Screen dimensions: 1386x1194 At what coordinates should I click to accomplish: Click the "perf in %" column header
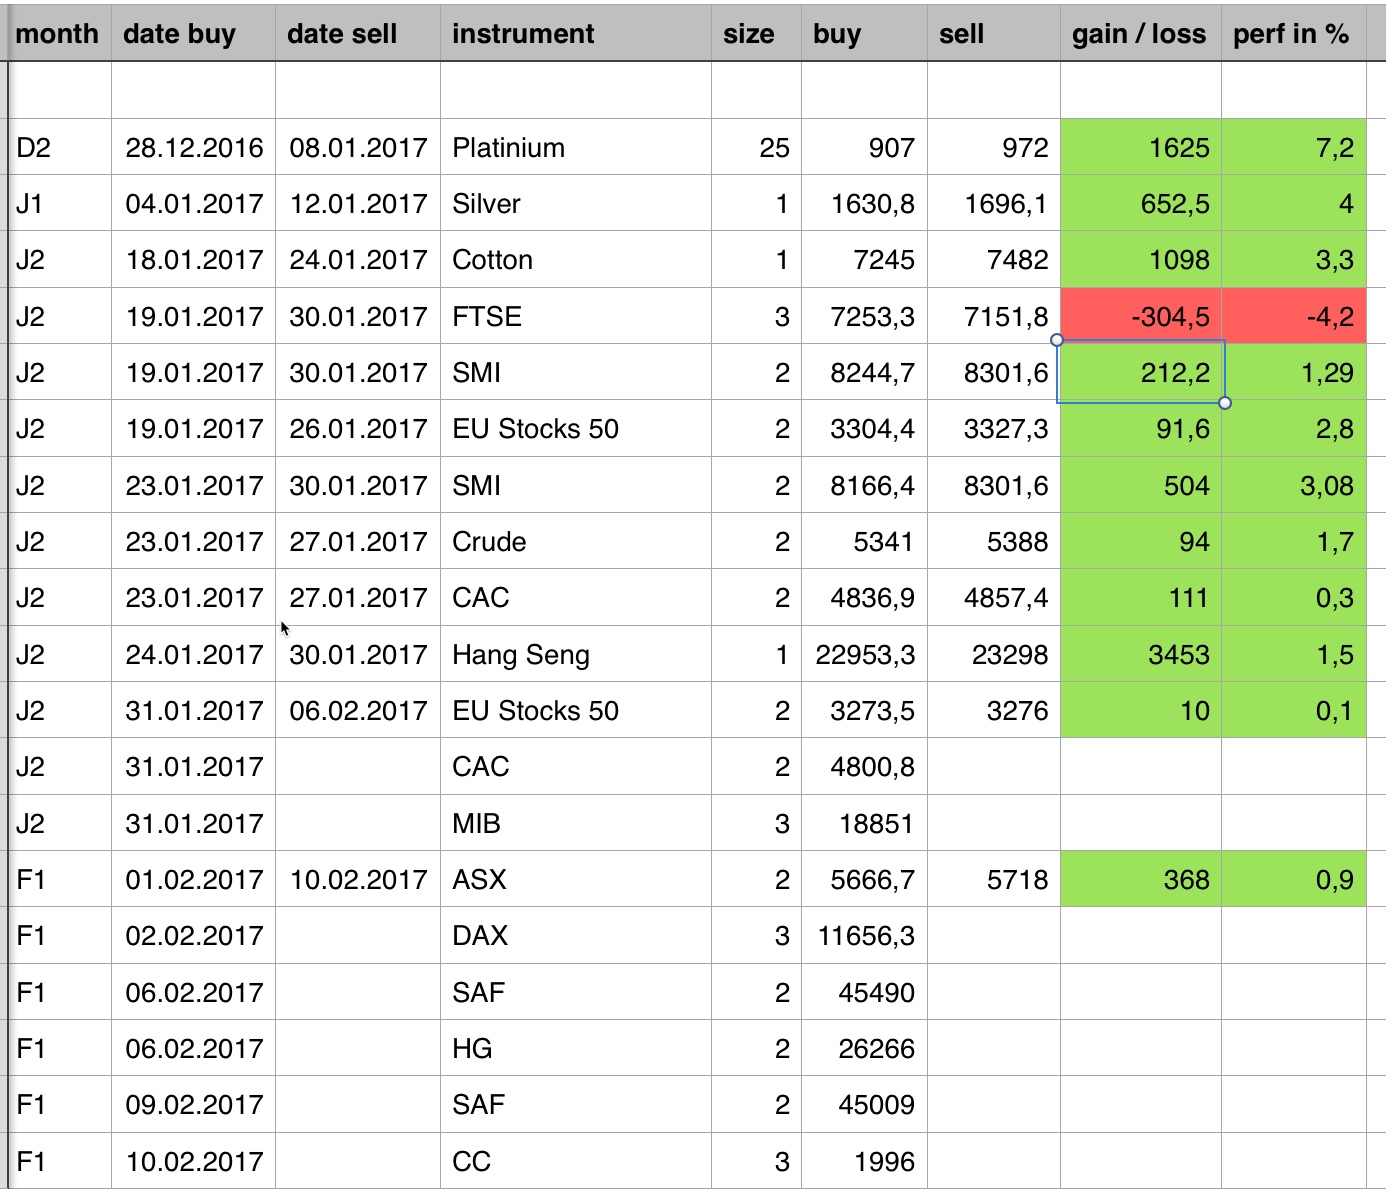click(x=1291, y=34)
